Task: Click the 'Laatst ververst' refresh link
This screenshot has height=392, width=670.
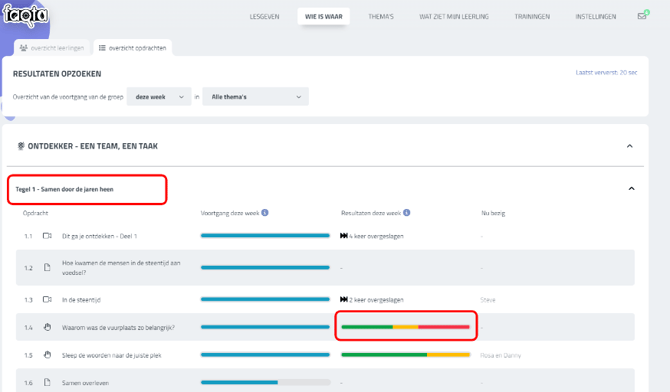Action: click(606, 73)
